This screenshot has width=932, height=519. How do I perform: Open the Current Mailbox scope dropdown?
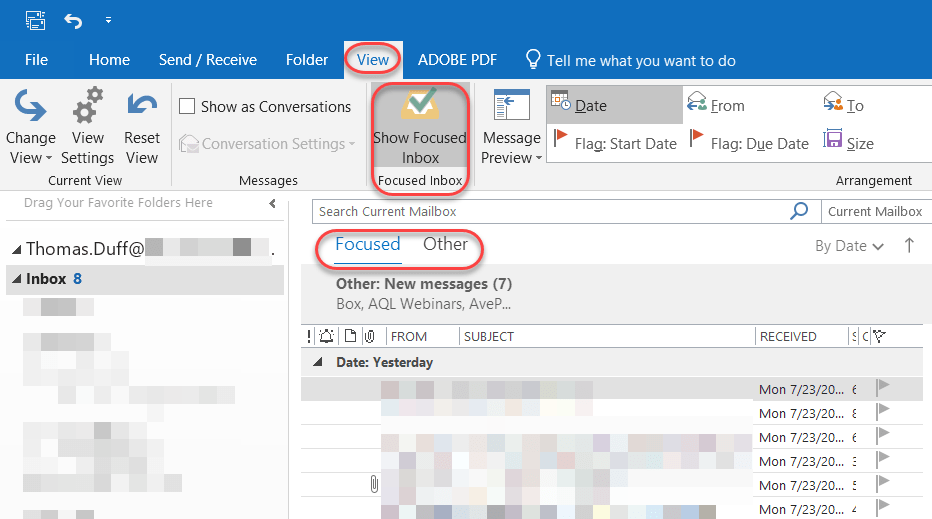click(x=875, y=212)
